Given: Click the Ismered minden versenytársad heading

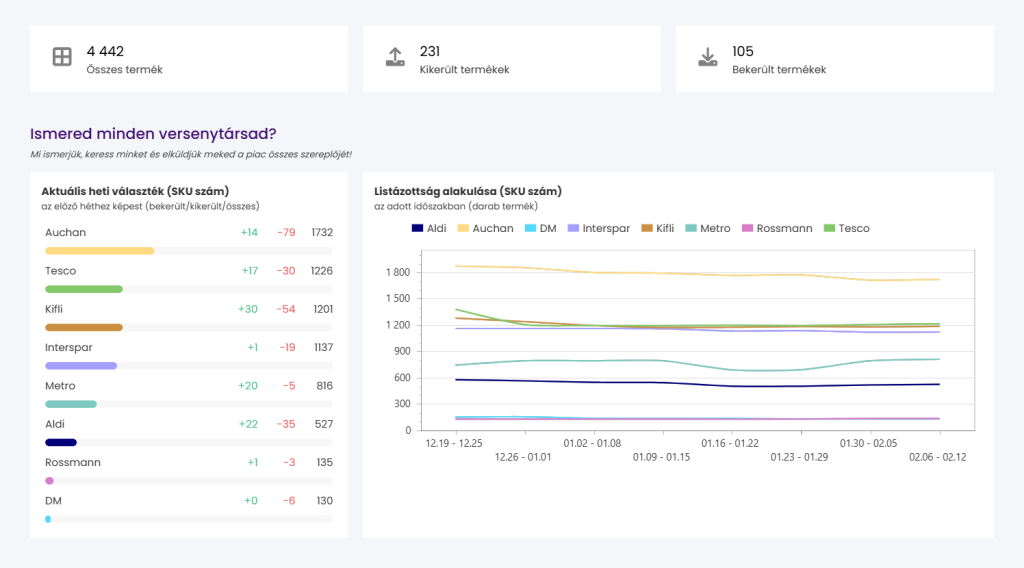Looking at the screenshot, I should point(153,133).
